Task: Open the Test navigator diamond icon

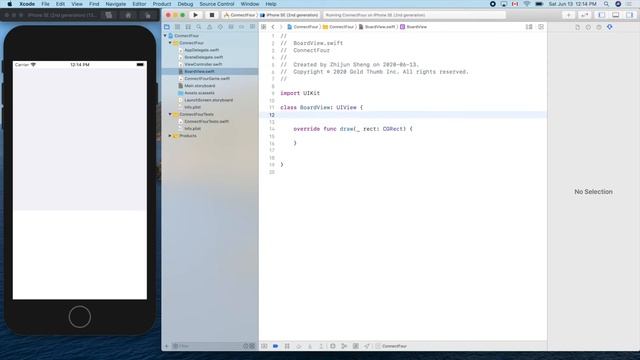Action: click(x=220, y=27)
